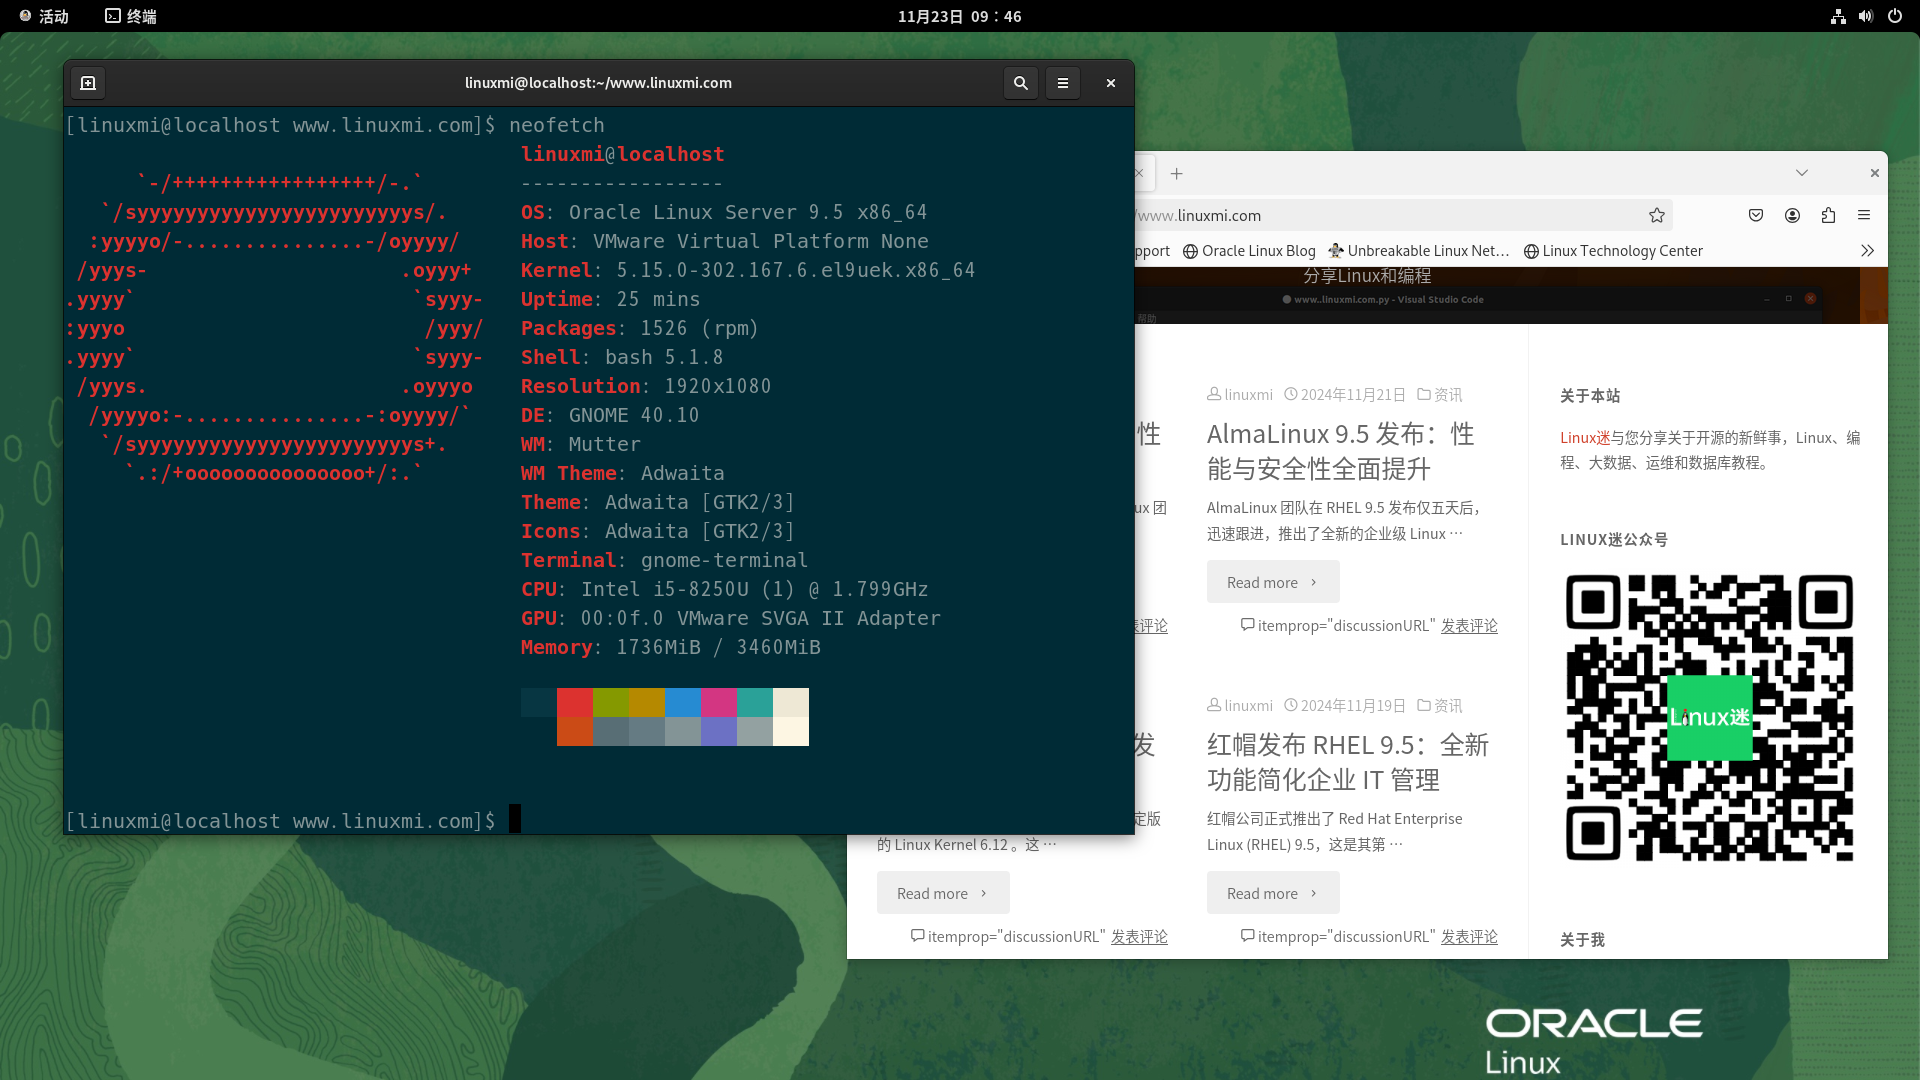Click the 关于本站 sidebar heading
The width and height of the screenshot is (1920, 1080).
coord(1590,396)
